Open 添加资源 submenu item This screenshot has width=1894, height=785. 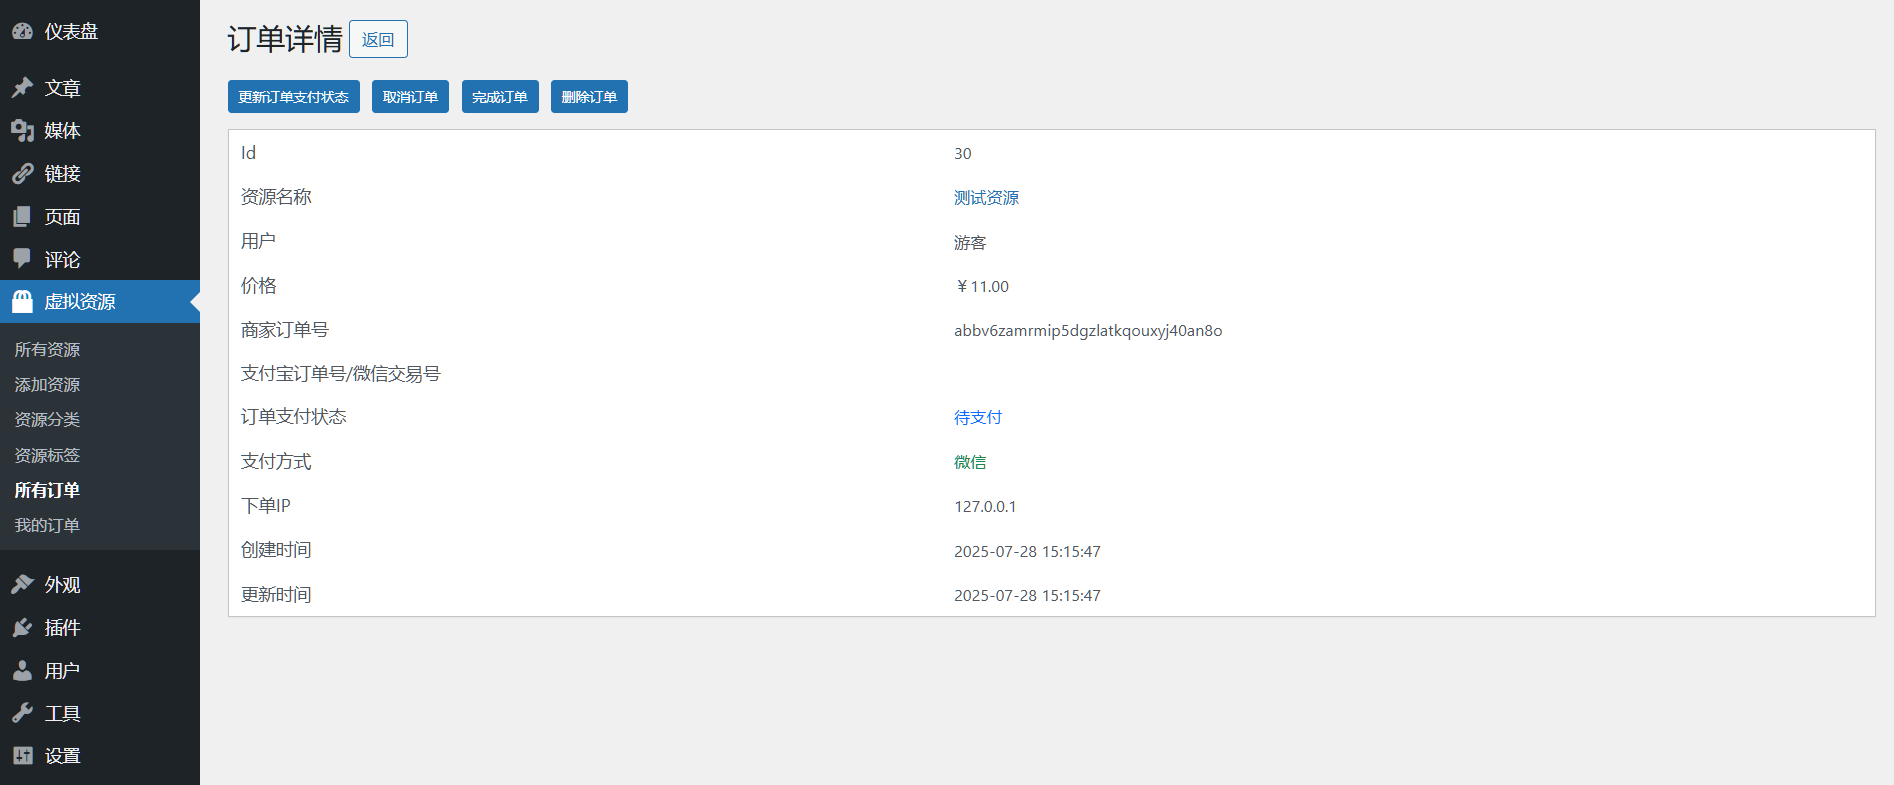47,385
